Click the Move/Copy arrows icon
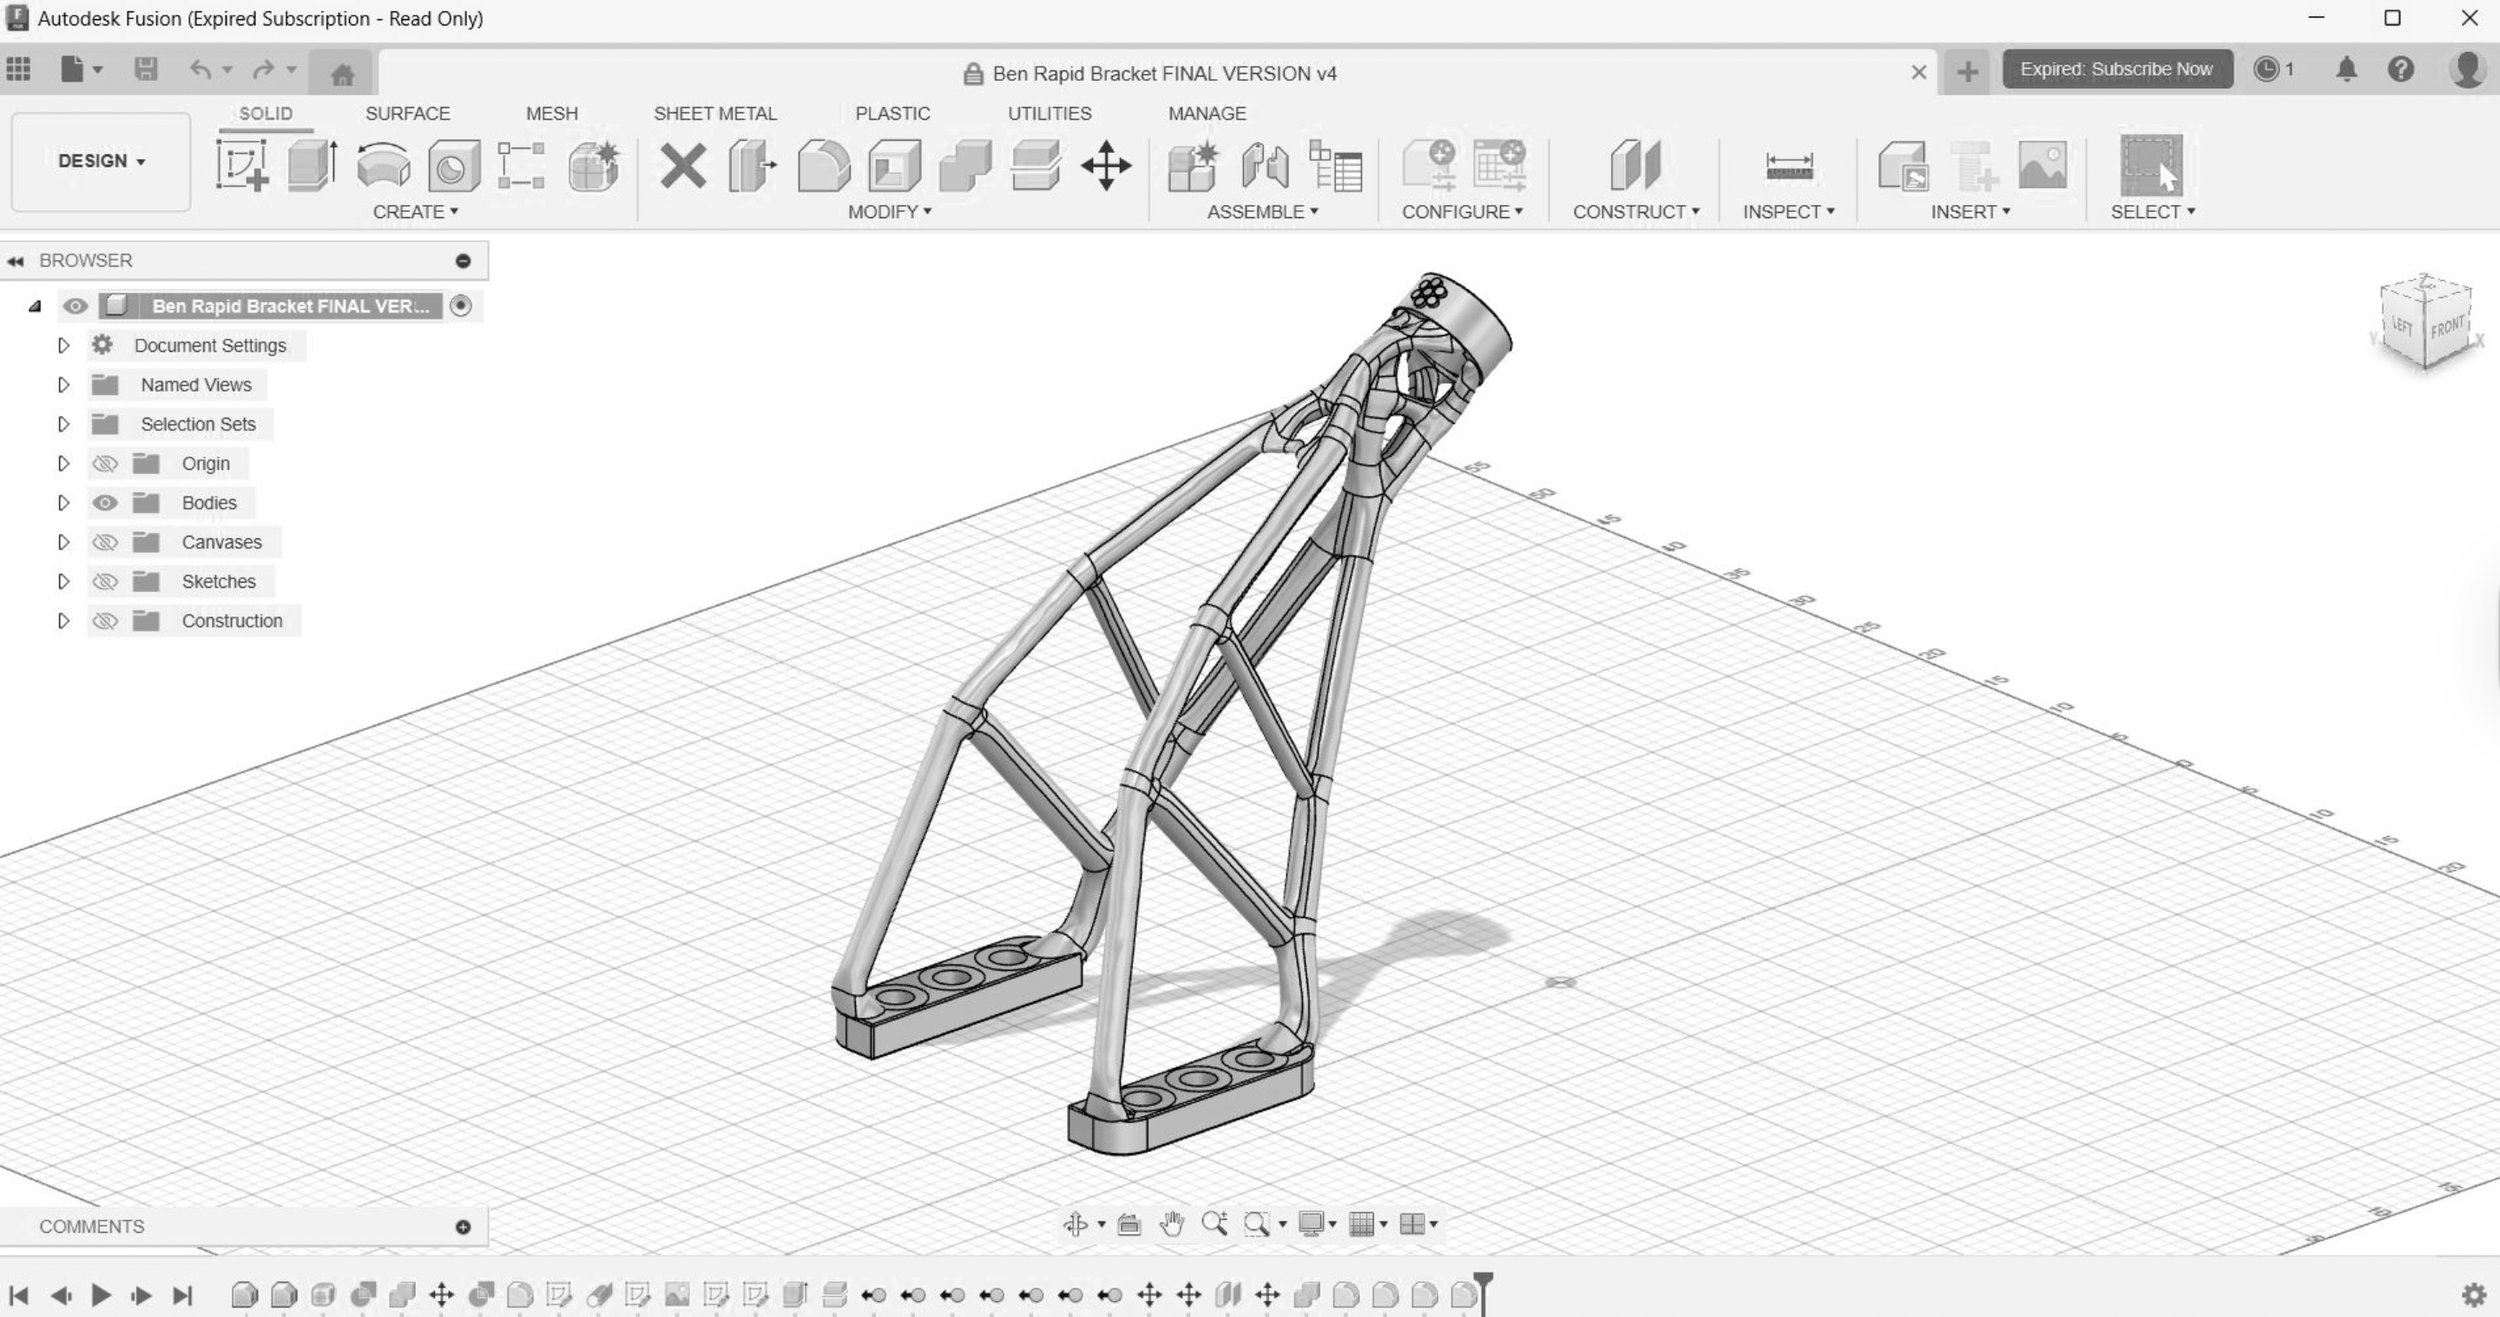Viewport: 2500px width, 1317px height. point(1106,165)
